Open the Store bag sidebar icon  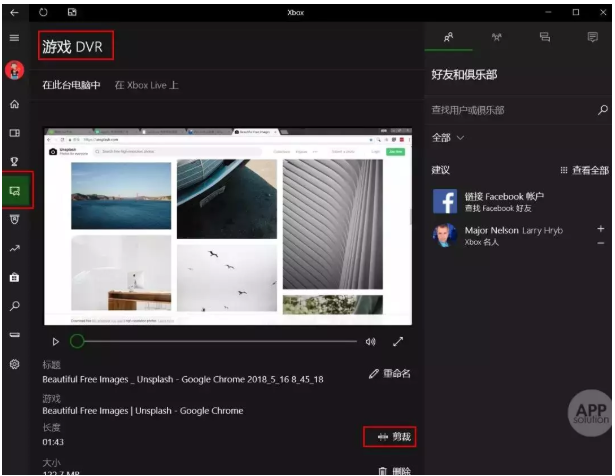click(15, 277)
